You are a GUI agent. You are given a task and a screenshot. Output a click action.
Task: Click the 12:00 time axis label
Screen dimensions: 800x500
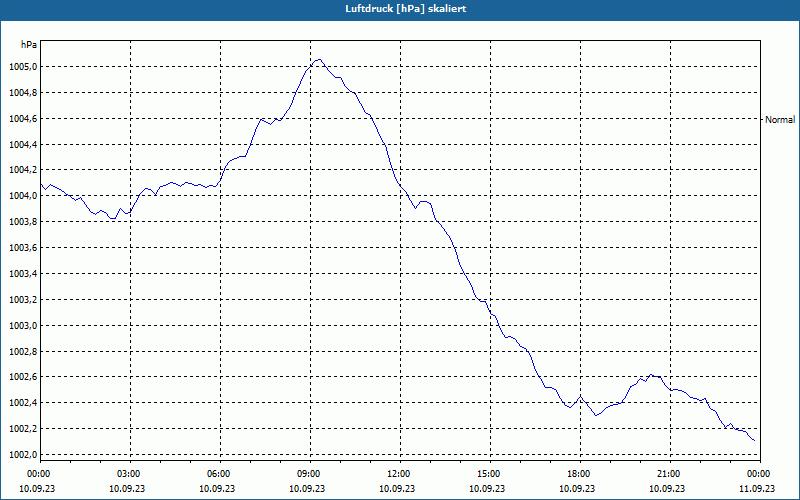tap(398, 474)
